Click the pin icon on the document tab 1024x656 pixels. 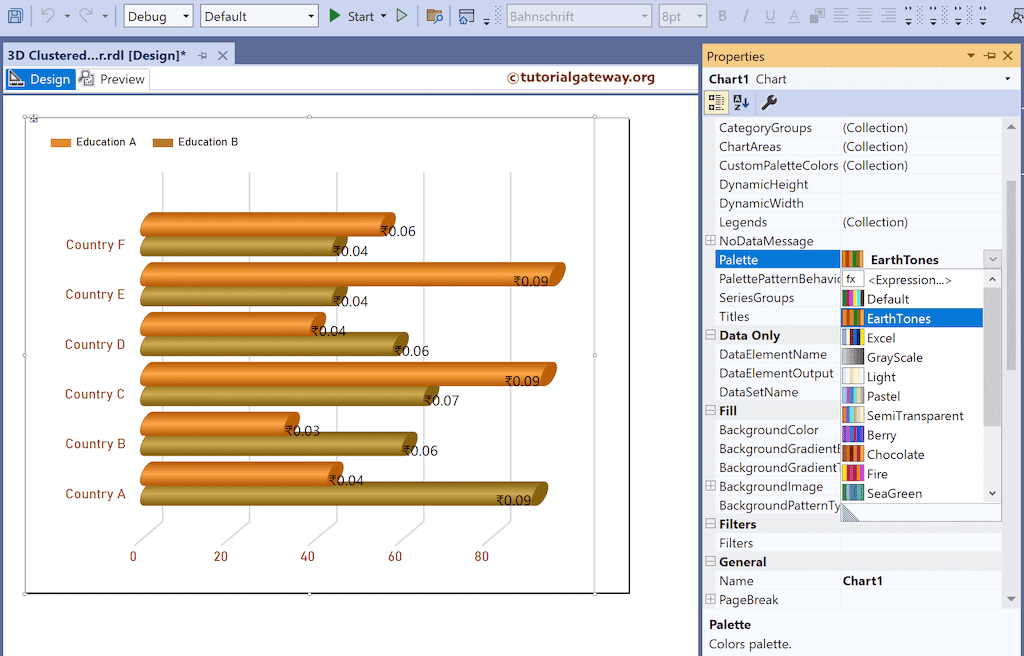[203, 56]
